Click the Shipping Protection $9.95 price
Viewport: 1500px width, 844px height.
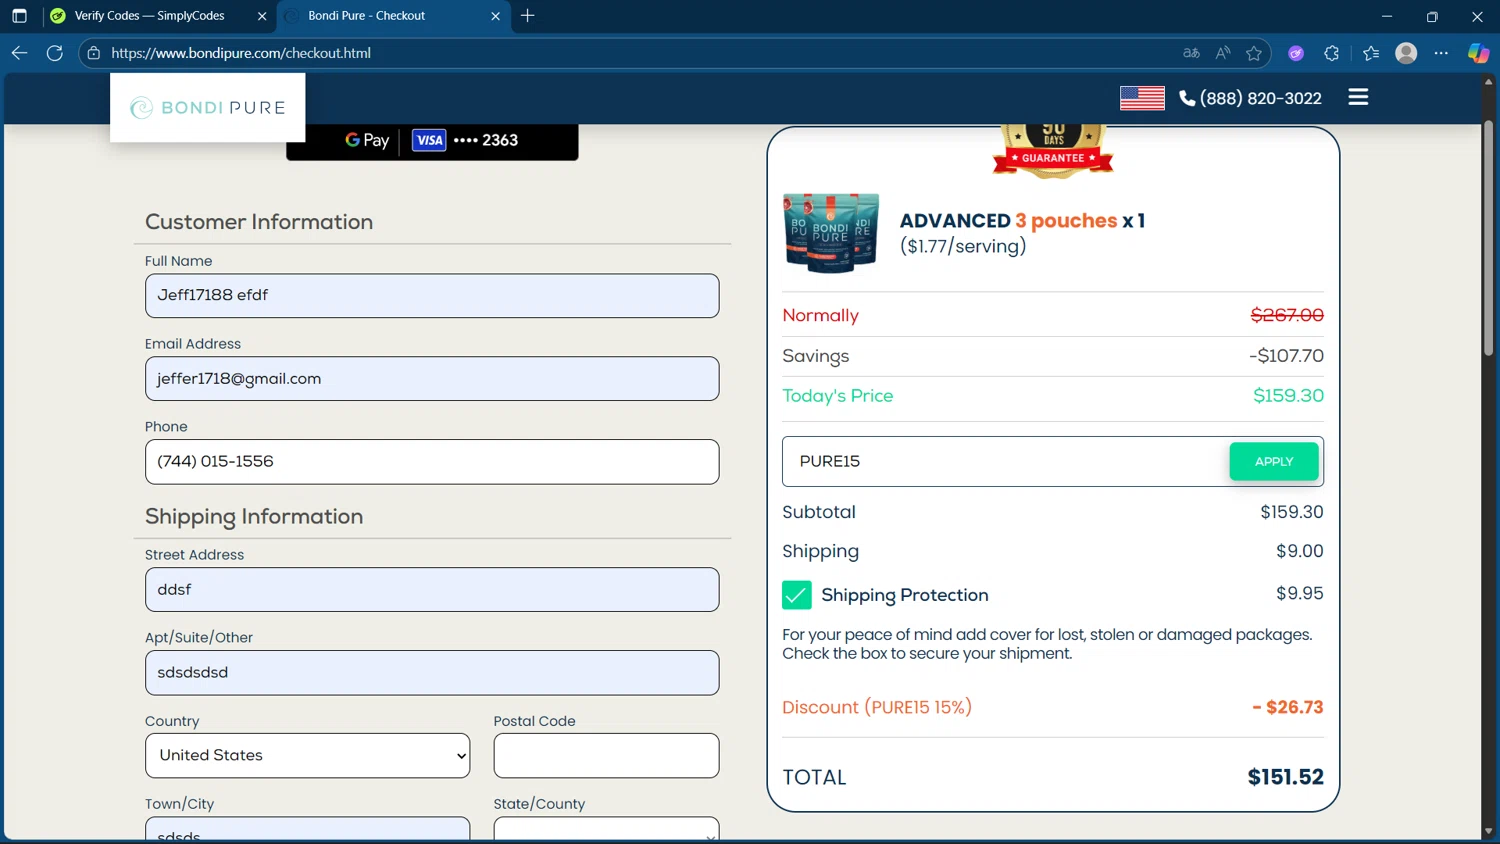coord(1299,593)
